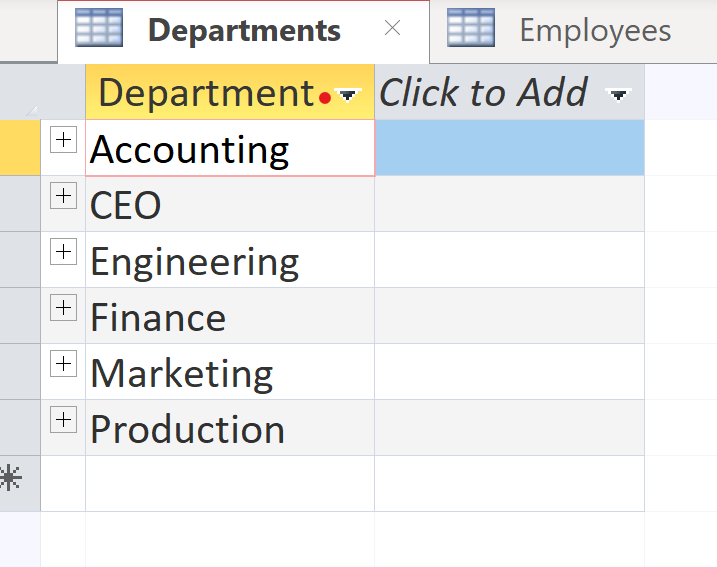Expand the CEO row subdatasheet

(63, 196)
